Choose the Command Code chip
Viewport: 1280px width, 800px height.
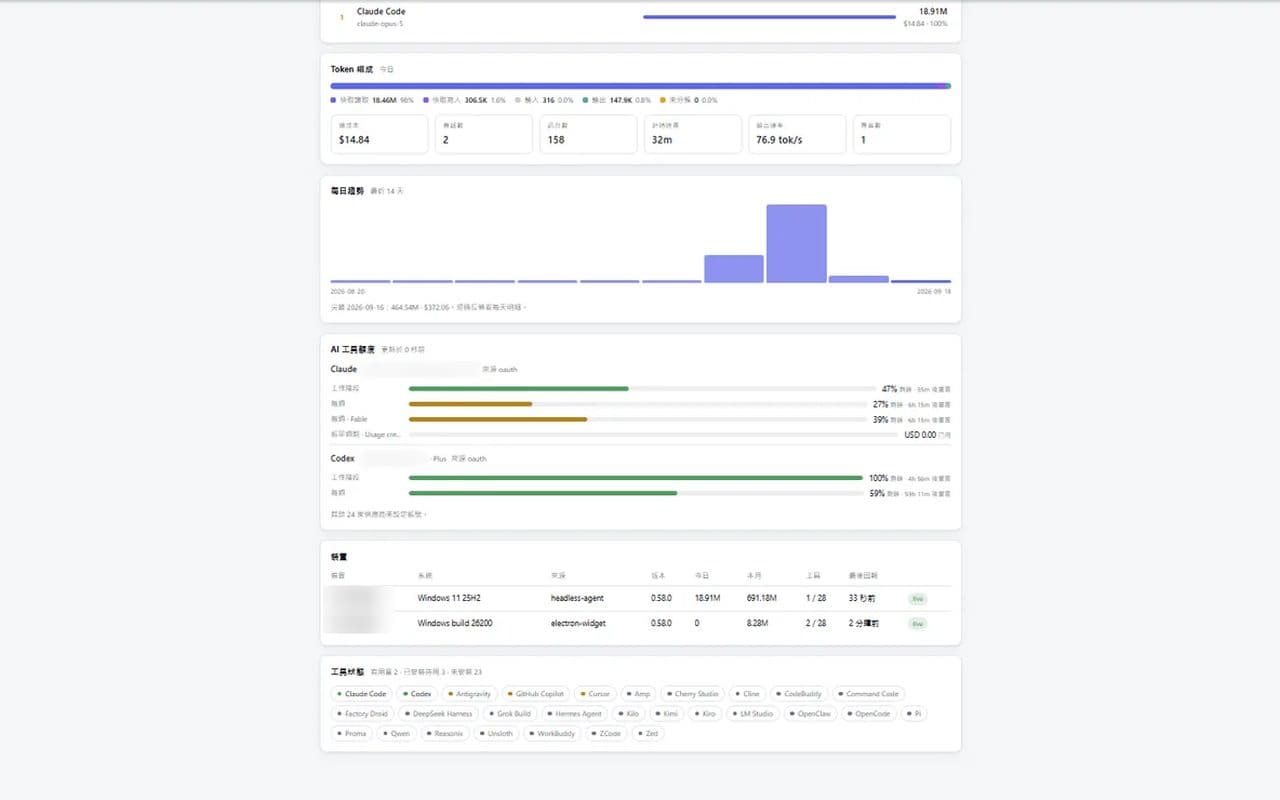(868, 693)
